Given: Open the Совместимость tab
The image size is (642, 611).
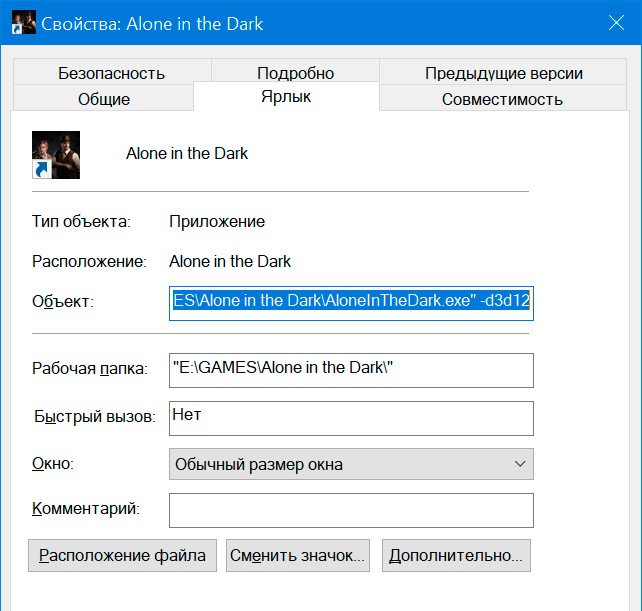Looking at the screenshot, I should 503,99.
